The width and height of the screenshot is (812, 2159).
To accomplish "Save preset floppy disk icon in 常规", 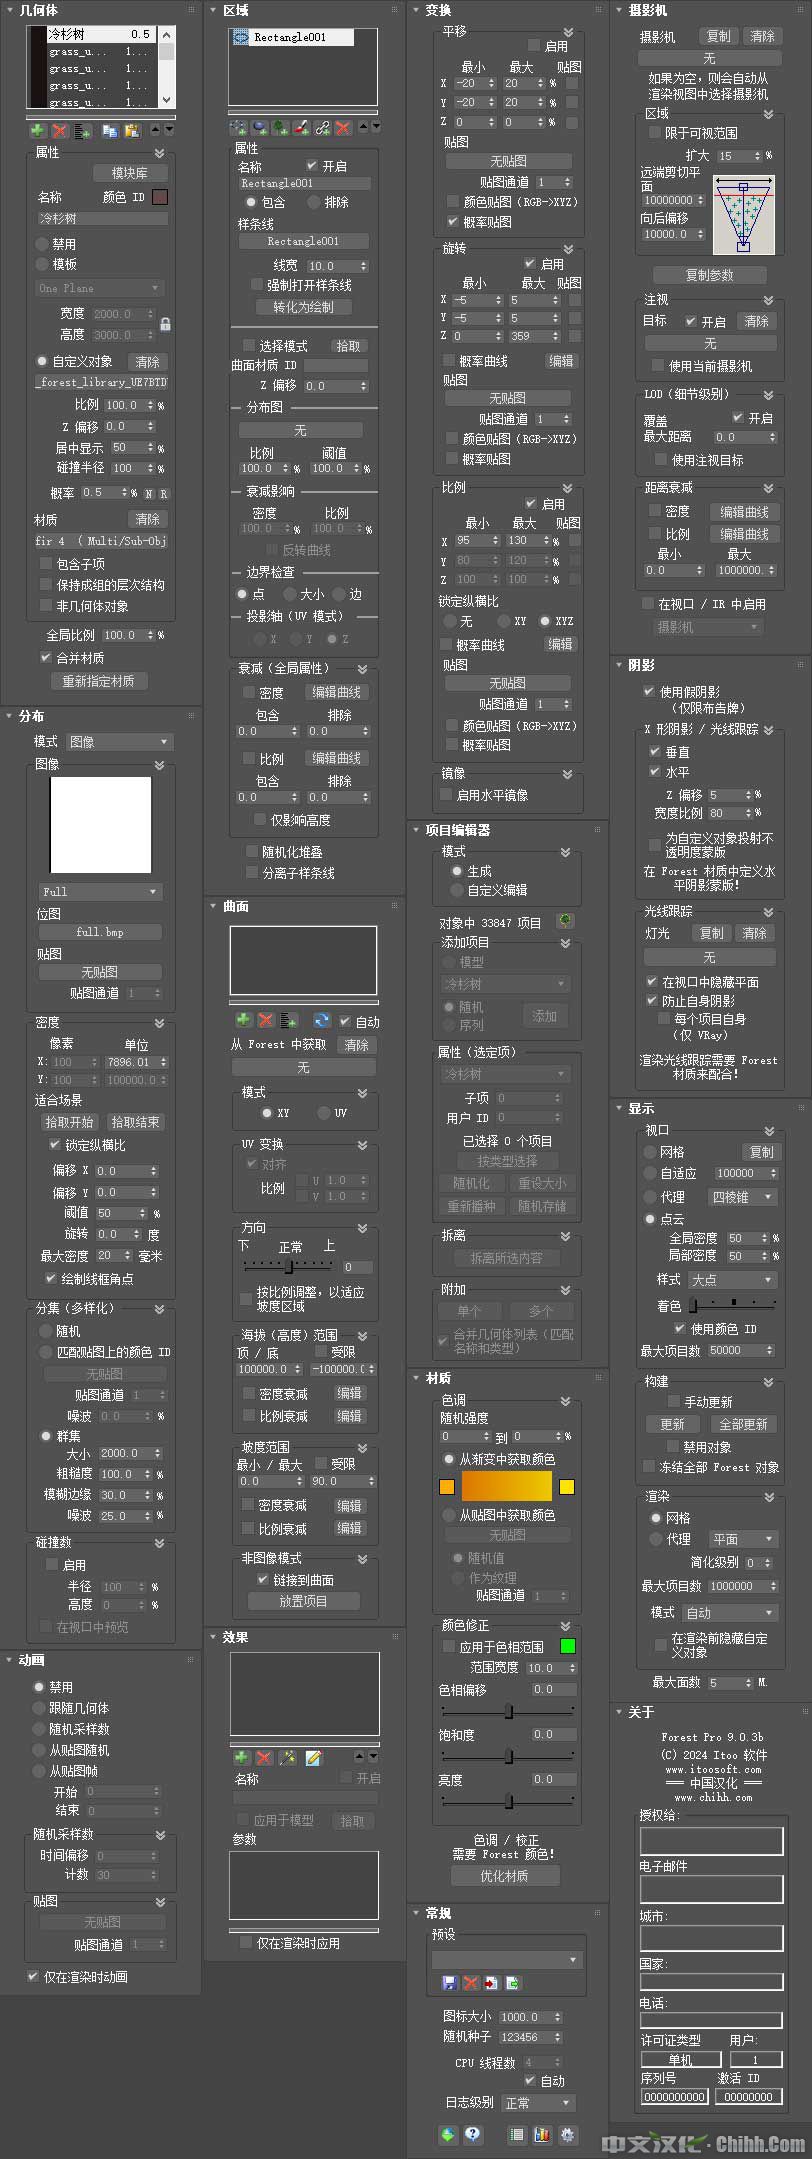I will [x=449, y=1982].
